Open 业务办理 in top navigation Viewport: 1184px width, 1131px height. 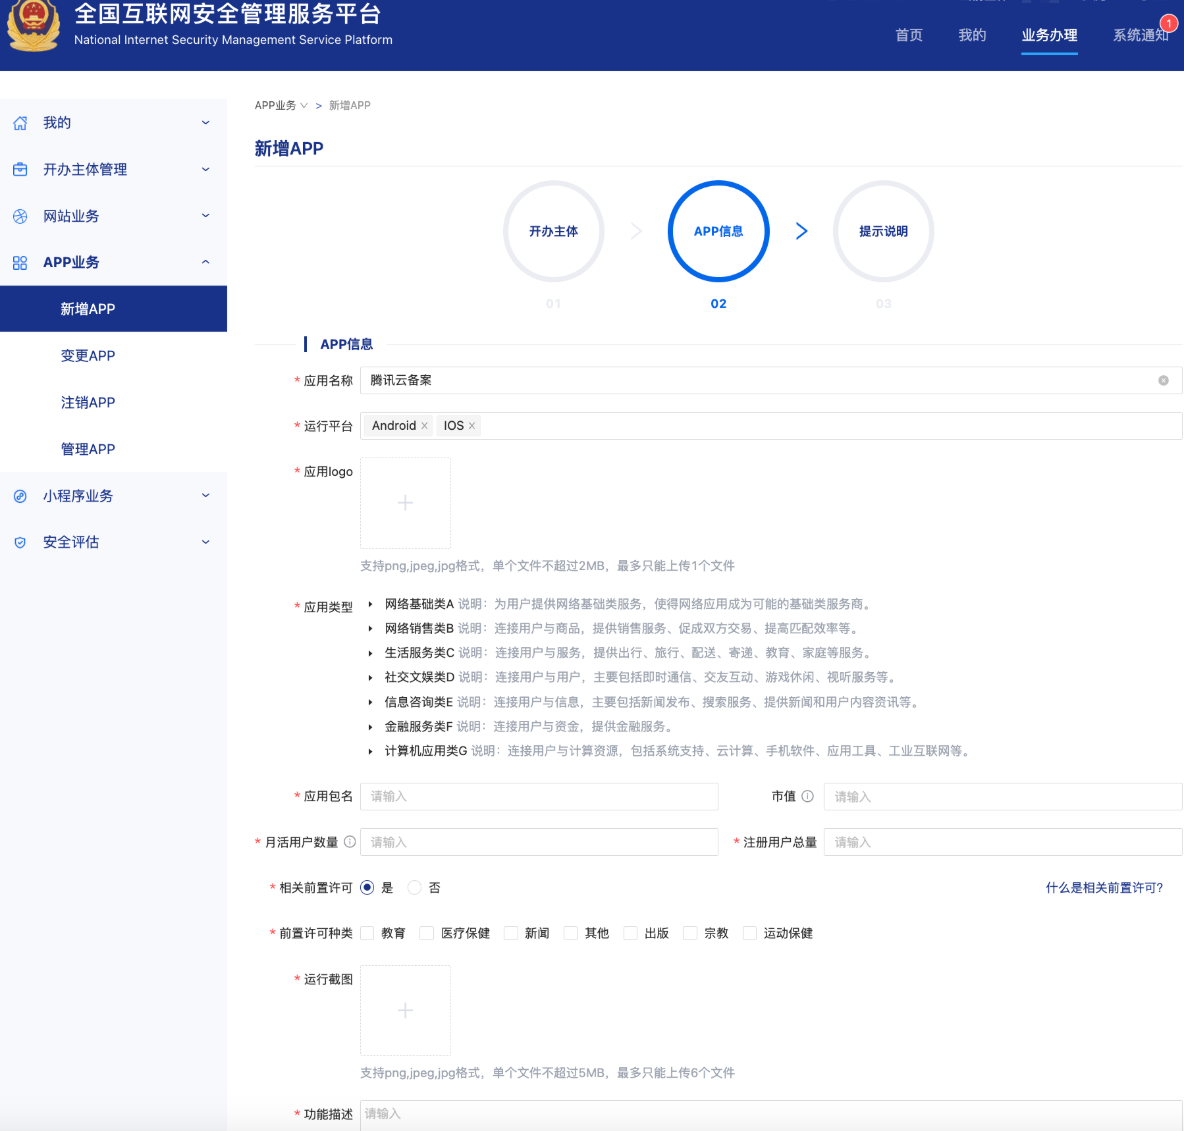coord(1049,35)
